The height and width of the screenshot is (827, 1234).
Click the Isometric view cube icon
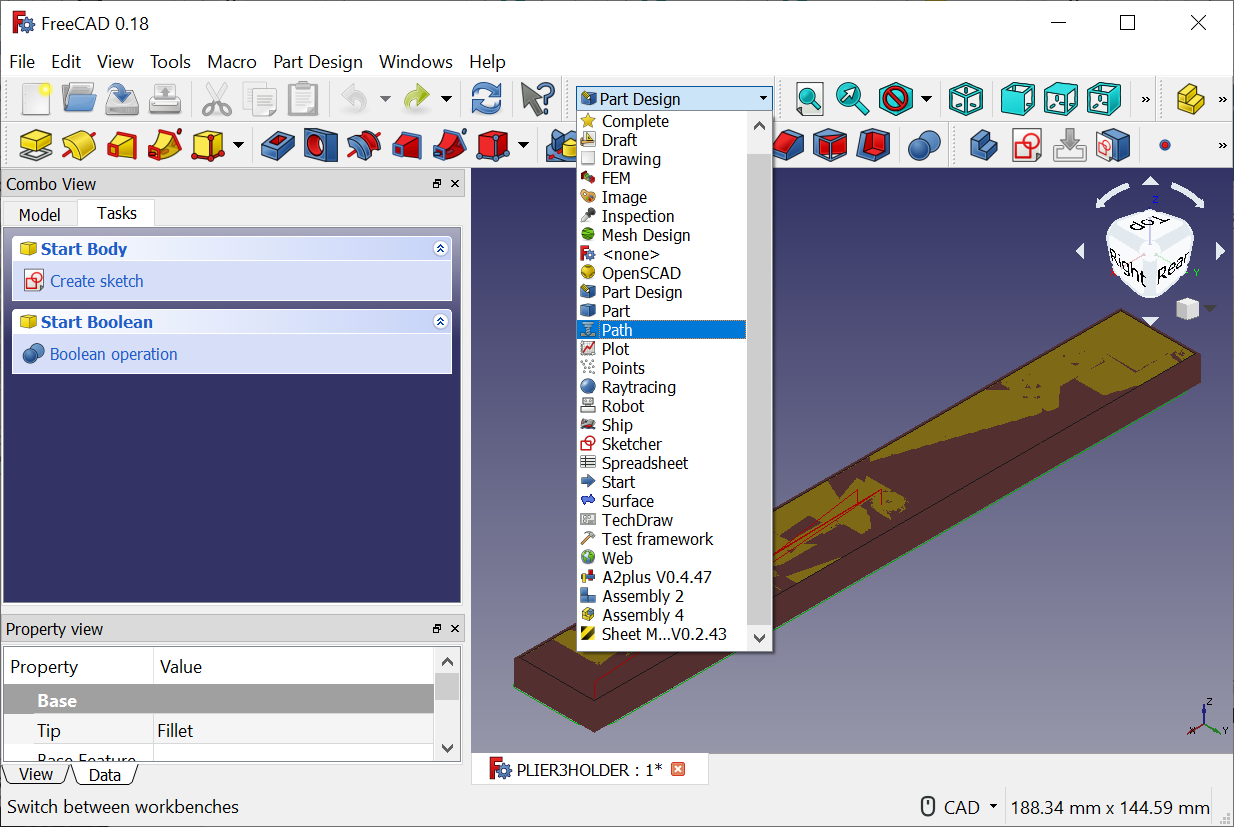[966, 99]
